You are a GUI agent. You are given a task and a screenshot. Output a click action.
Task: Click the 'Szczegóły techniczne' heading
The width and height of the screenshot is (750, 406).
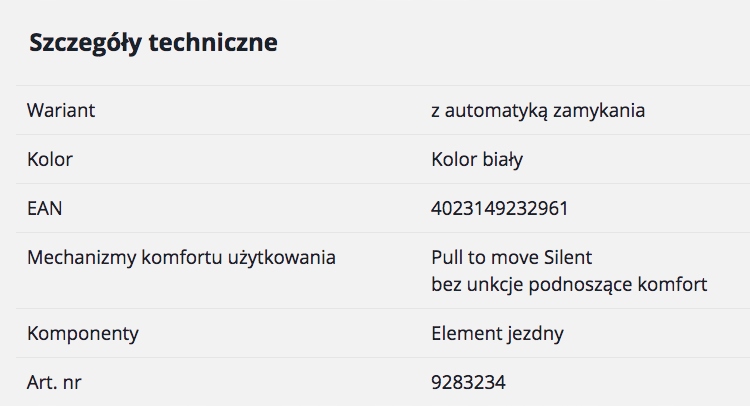coord(153,43)
